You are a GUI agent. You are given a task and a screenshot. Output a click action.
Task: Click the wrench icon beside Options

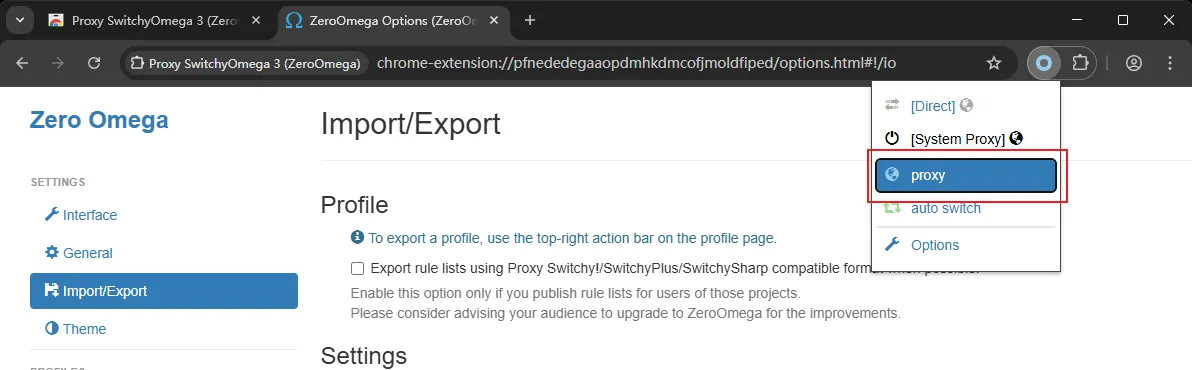coord(892,245)
